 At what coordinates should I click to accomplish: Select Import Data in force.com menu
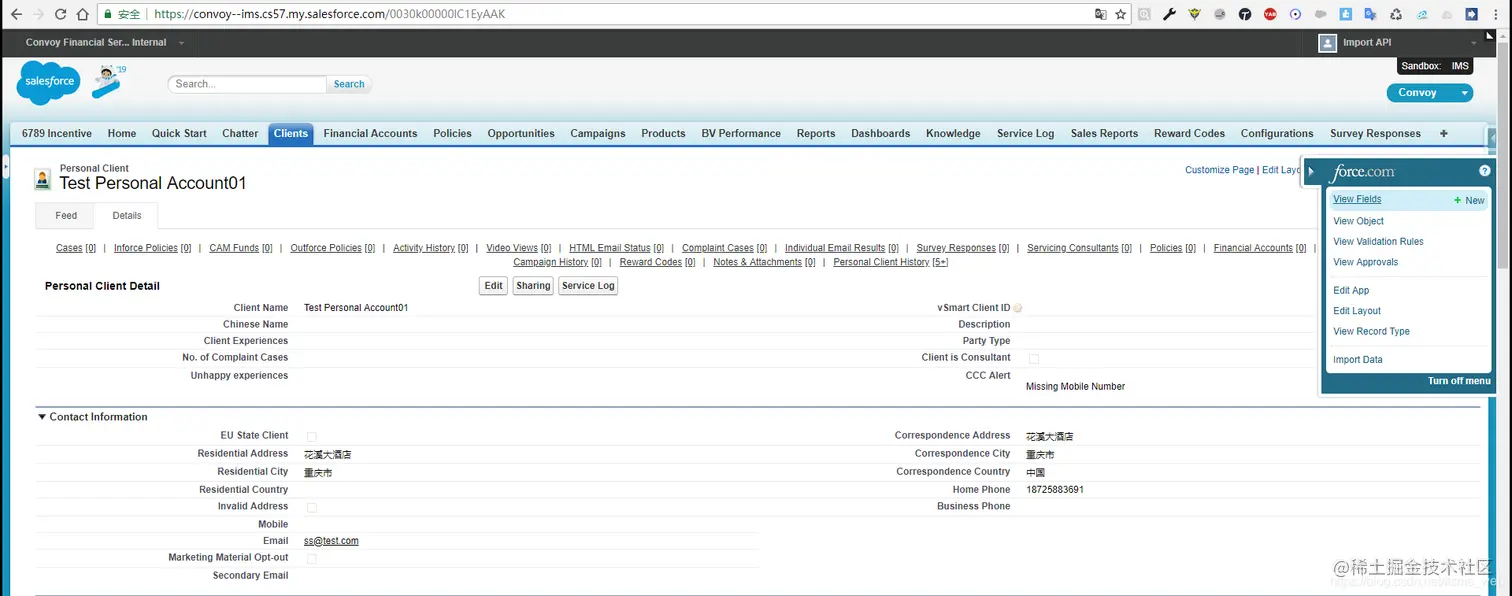[1358, 360]
